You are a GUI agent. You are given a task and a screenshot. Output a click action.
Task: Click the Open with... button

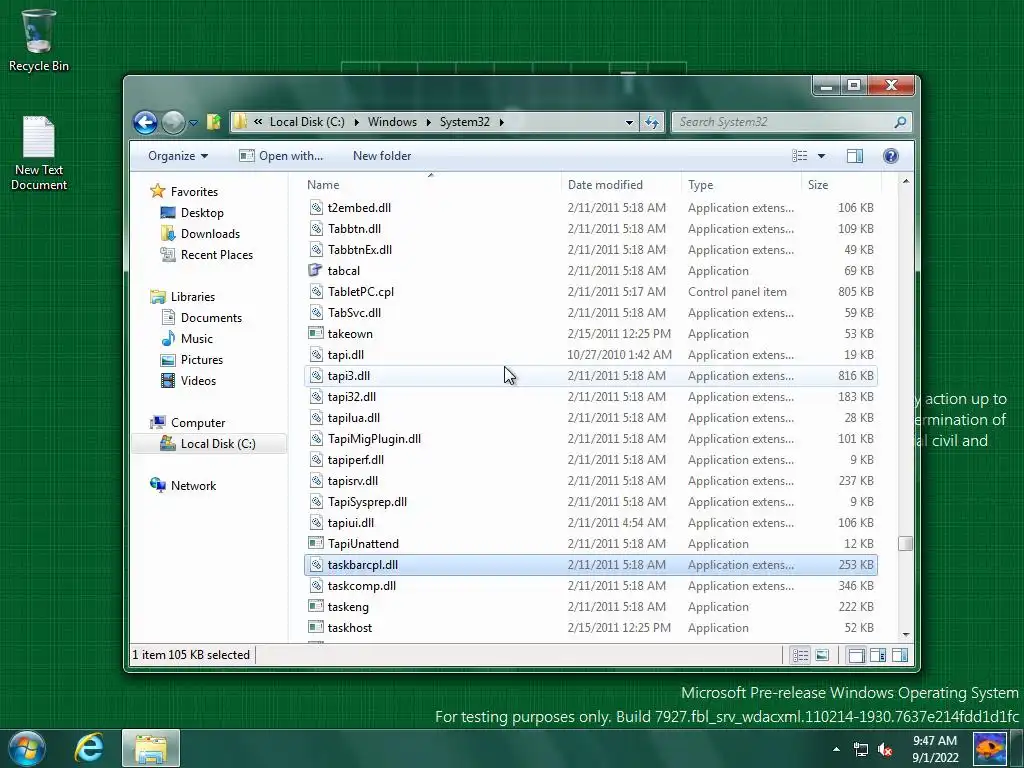coord(281,156)
